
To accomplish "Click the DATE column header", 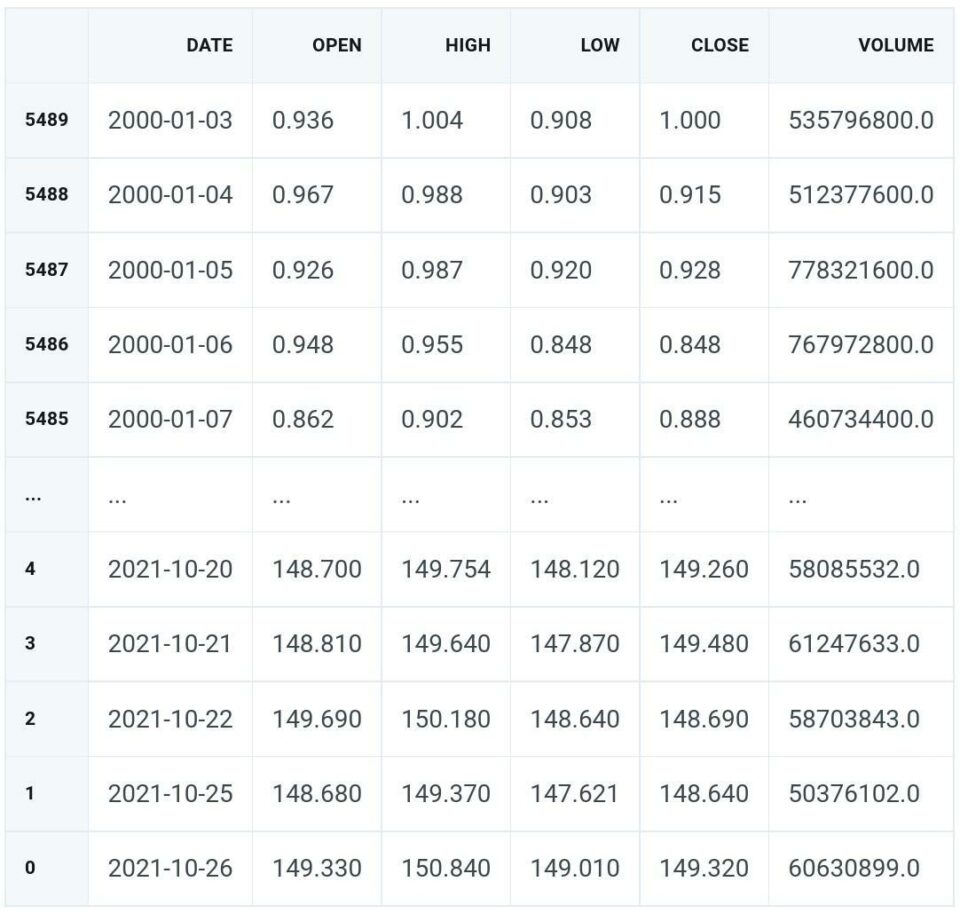I will pyautogui.click(x=208, y=44).
